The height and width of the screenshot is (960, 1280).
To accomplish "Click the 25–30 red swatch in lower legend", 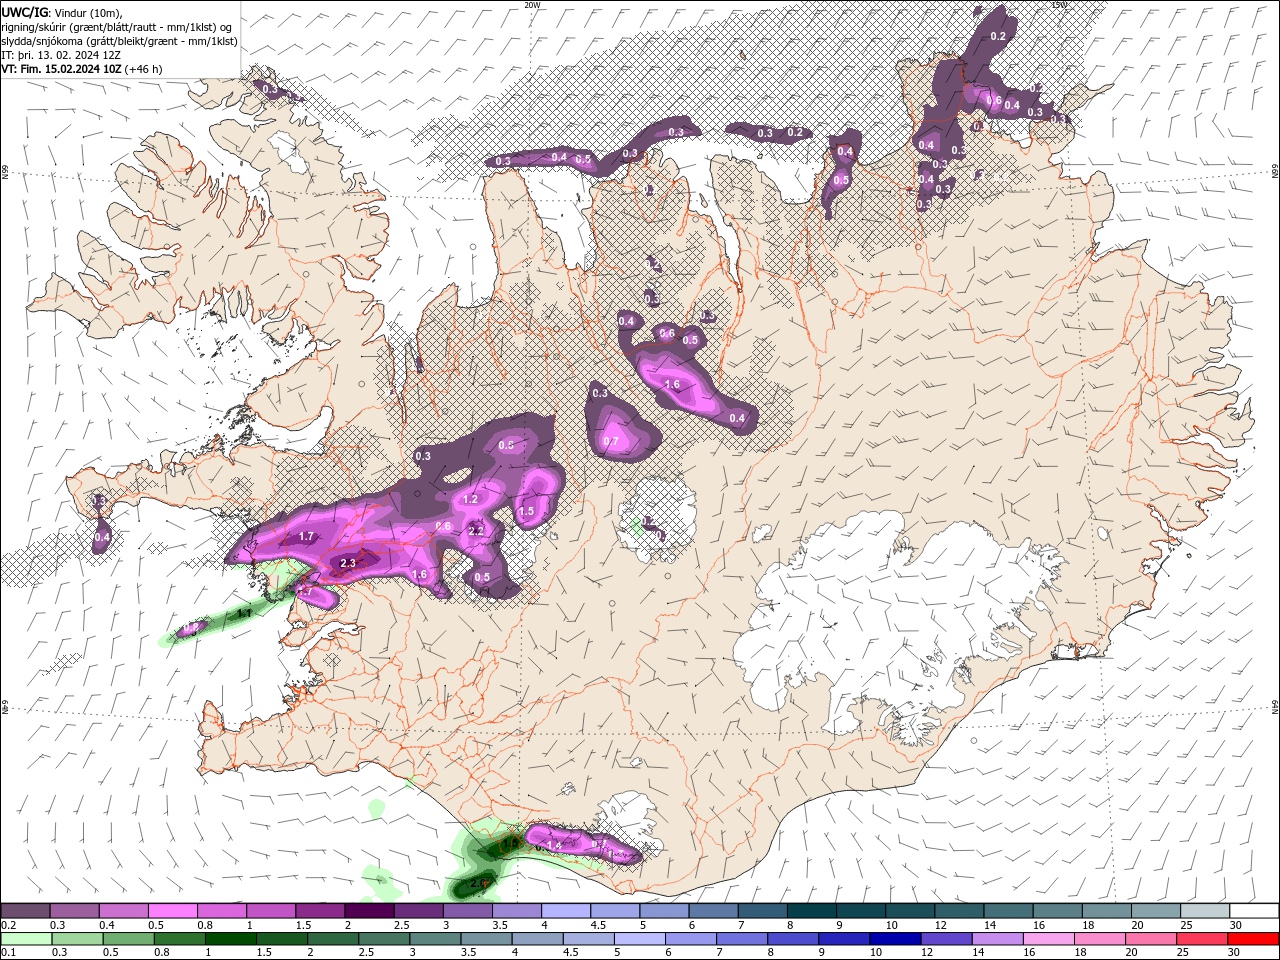I will click(x=1202, y=939).
